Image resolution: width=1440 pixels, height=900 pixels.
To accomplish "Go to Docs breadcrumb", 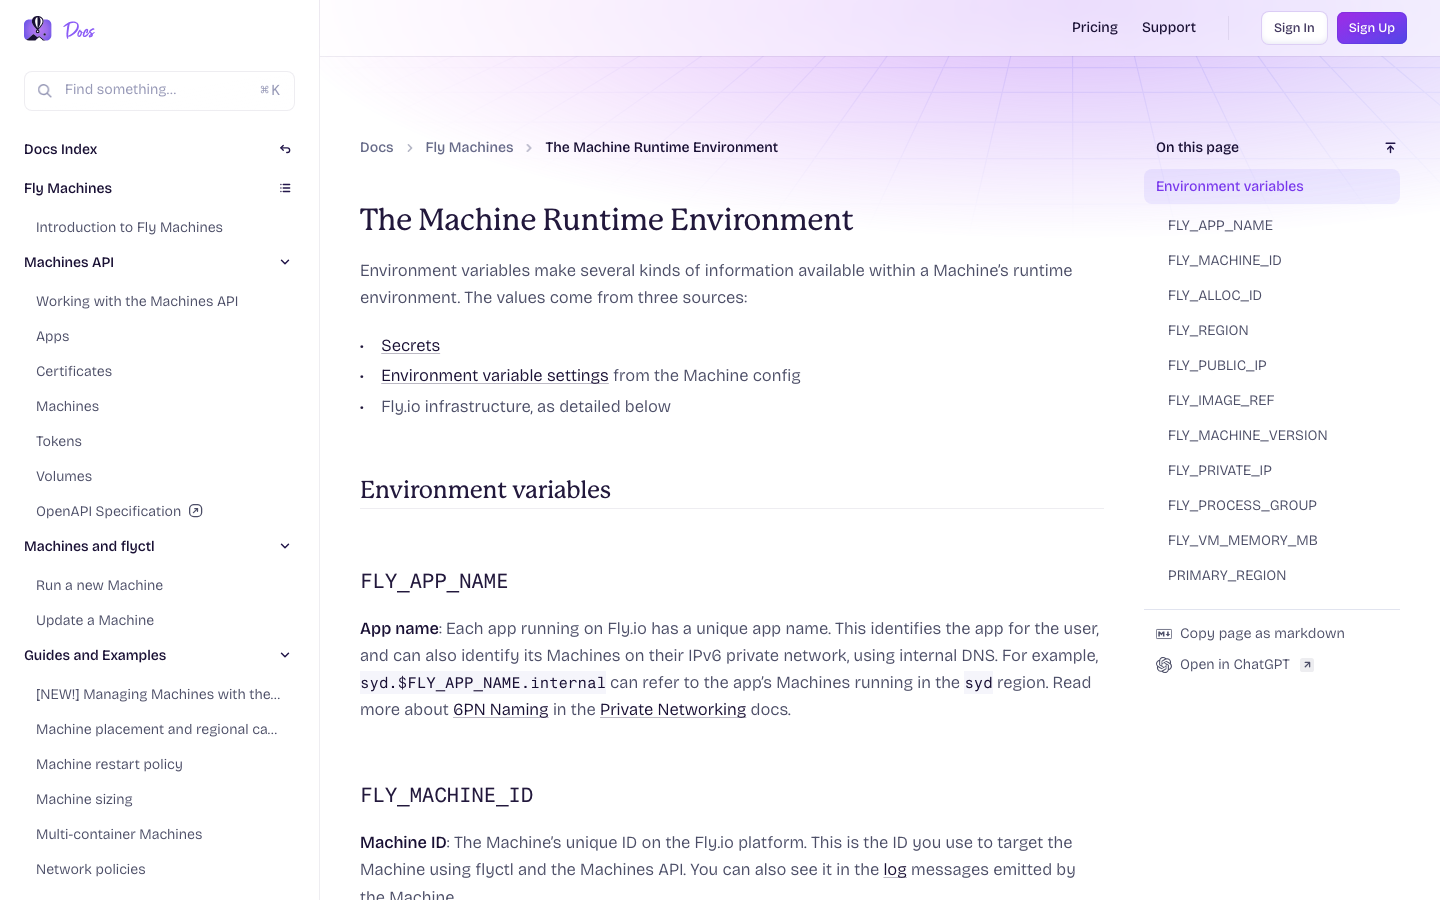I will pyautogui.click(x=377, y=147).
